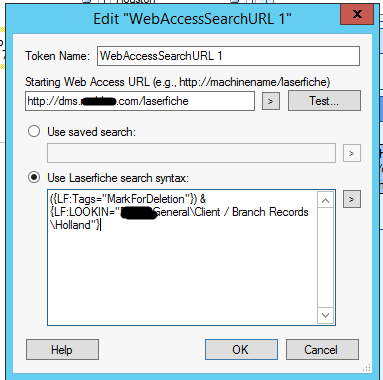Click the scroll up arrow in the syntax box
The image size is (383, 380).
326,201
